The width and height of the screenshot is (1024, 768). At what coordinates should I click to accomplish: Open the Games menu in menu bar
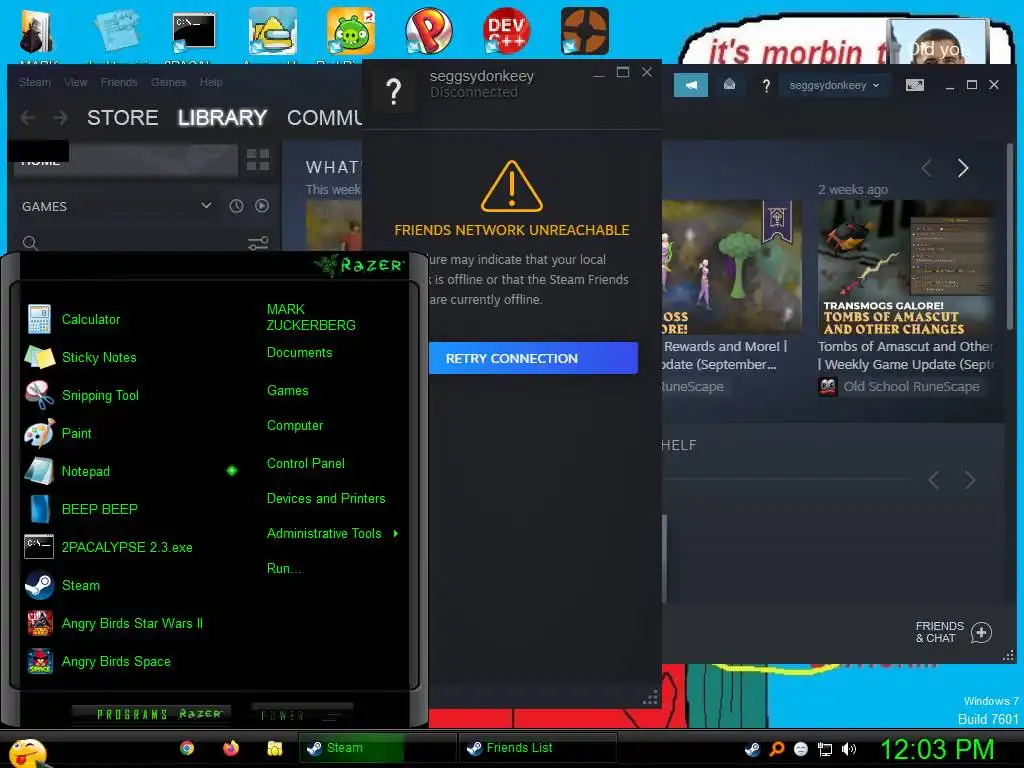[x=168, y=82]
